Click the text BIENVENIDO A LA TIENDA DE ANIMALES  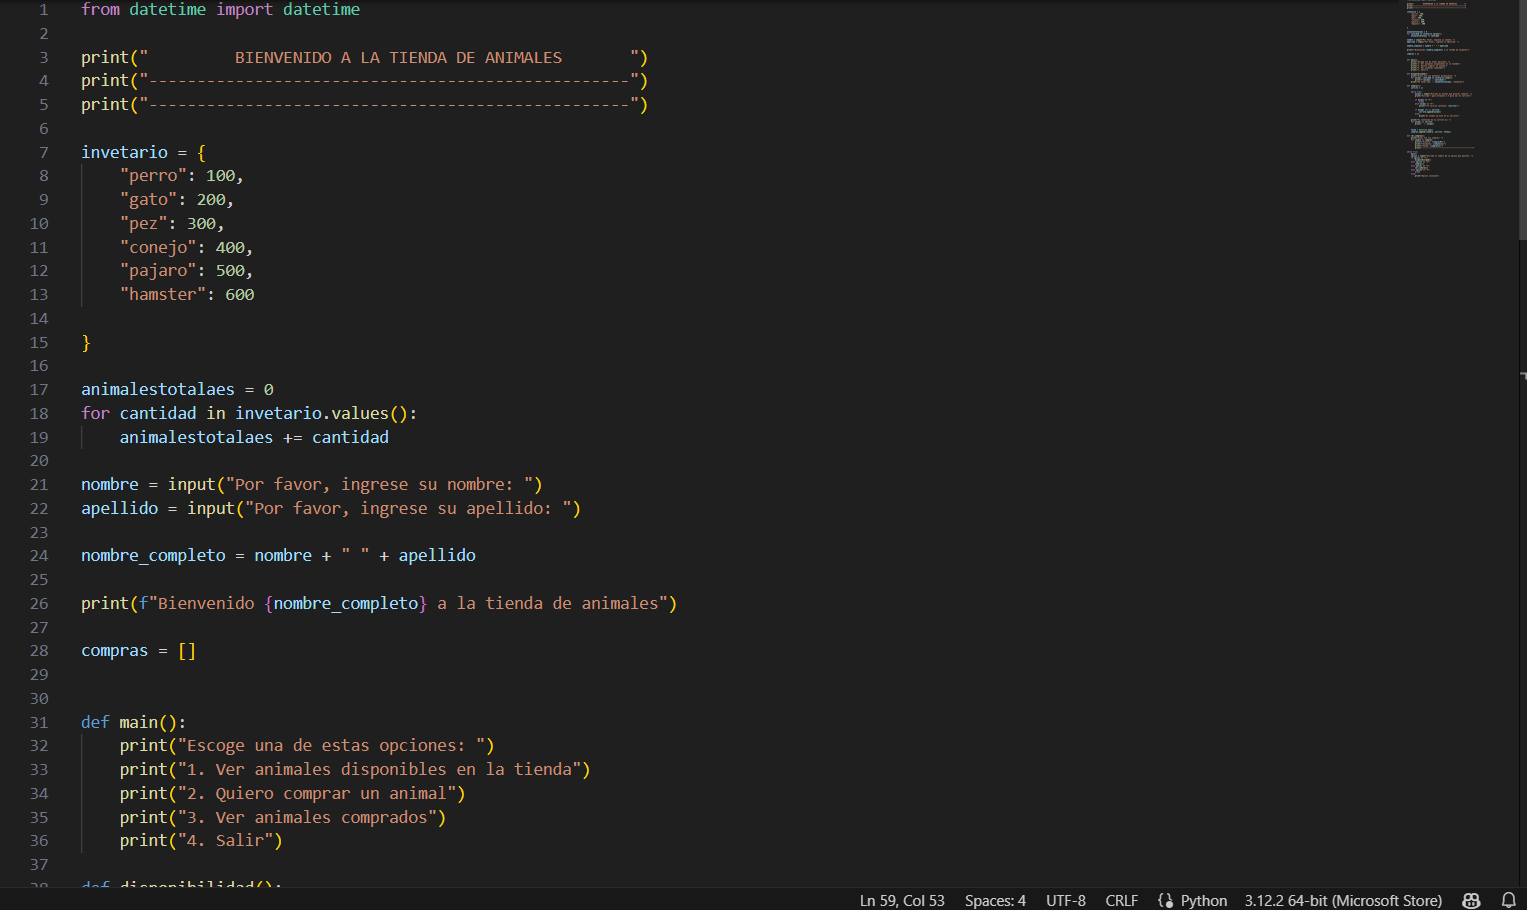click(x=398, y=58)
